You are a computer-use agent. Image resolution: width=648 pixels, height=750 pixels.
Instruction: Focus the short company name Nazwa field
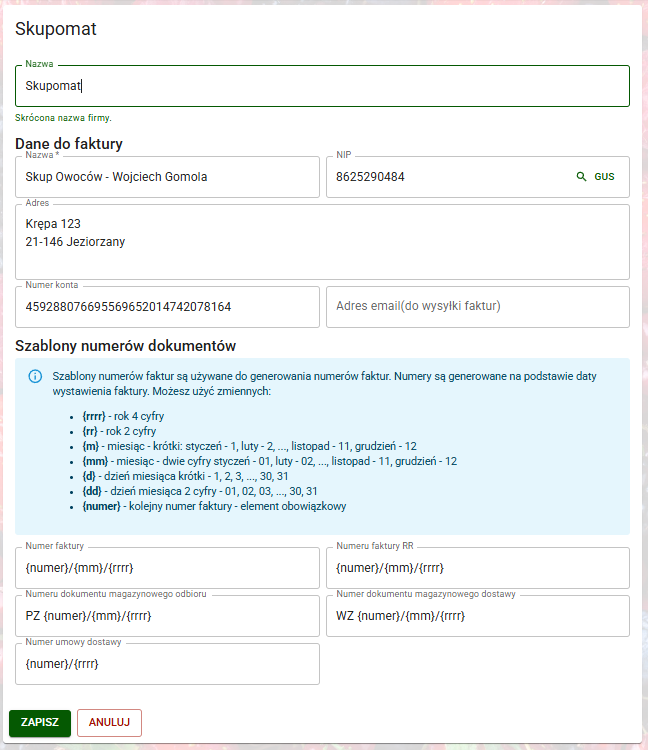click(322, 86)
